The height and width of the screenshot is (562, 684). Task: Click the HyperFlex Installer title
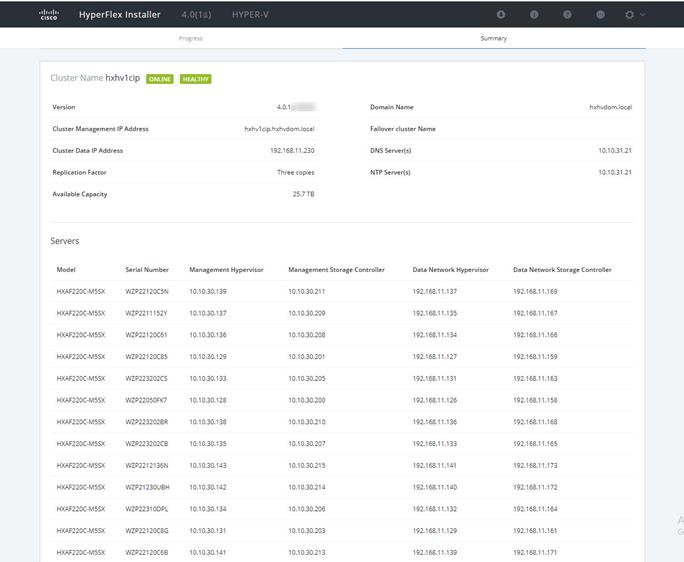click(120, 14)
